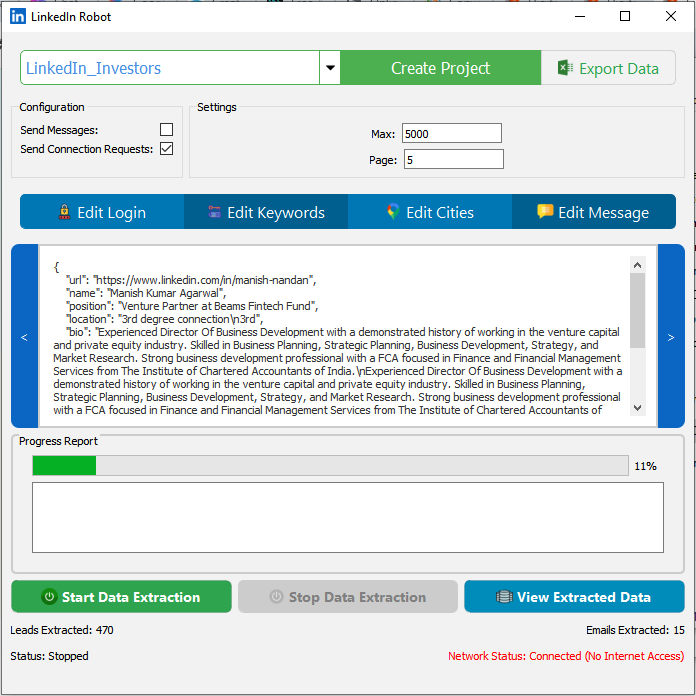The image size is (696, 696).
Task: Minimize the LinkedIn Robot window
Action: click(x=580, y=16)
